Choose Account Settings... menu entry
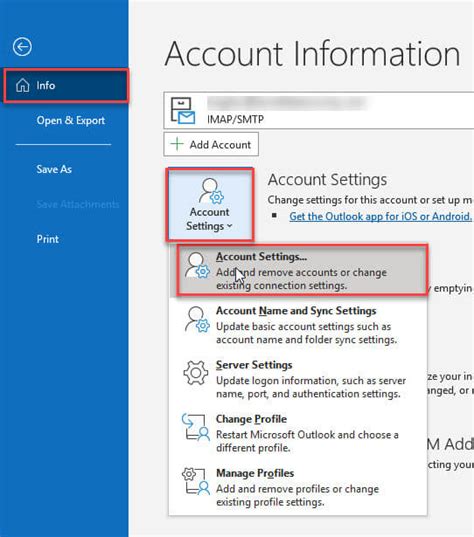The width and height of the screenshot is (474, 537). tap(299, 271)
